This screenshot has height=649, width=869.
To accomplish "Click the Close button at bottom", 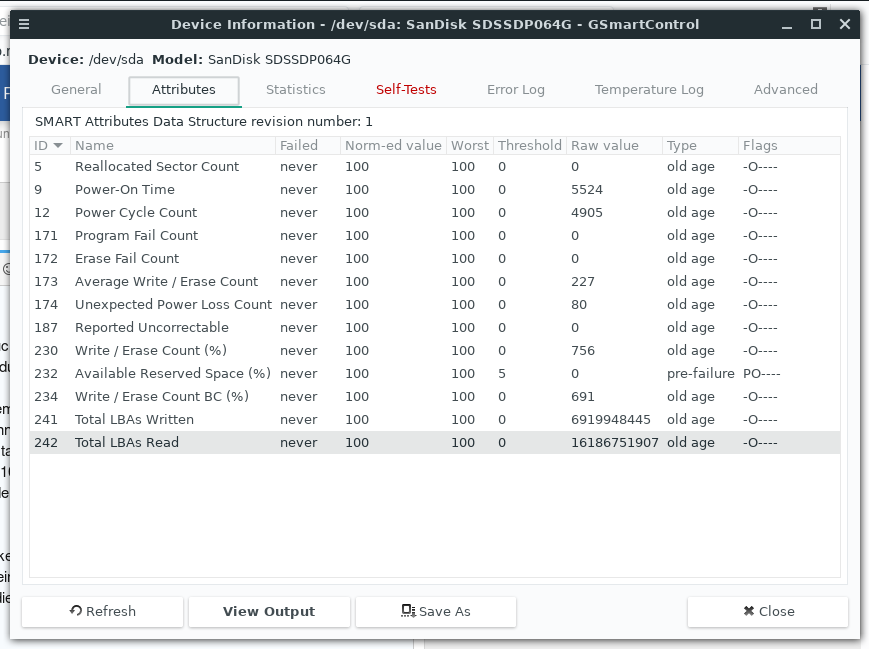I will pyautogui.click(x=768, y=611).
